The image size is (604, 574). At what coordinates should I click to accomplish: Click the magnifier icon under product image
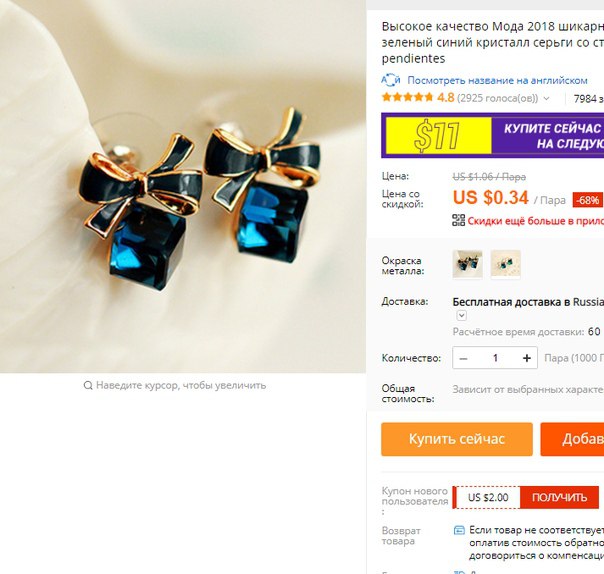click(88, 385)
